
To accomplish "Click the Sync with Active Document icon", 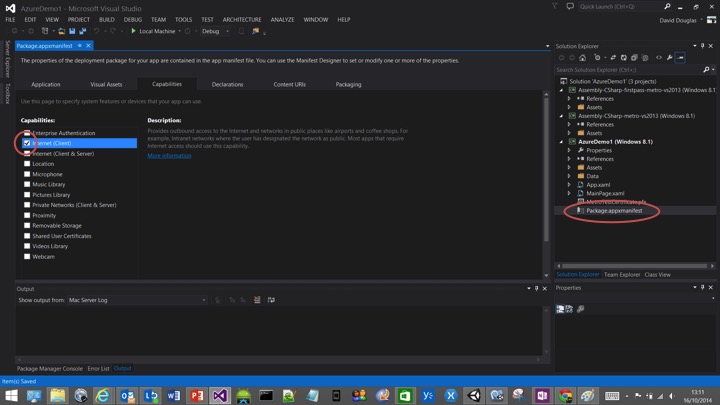I will tap(613, 57).
